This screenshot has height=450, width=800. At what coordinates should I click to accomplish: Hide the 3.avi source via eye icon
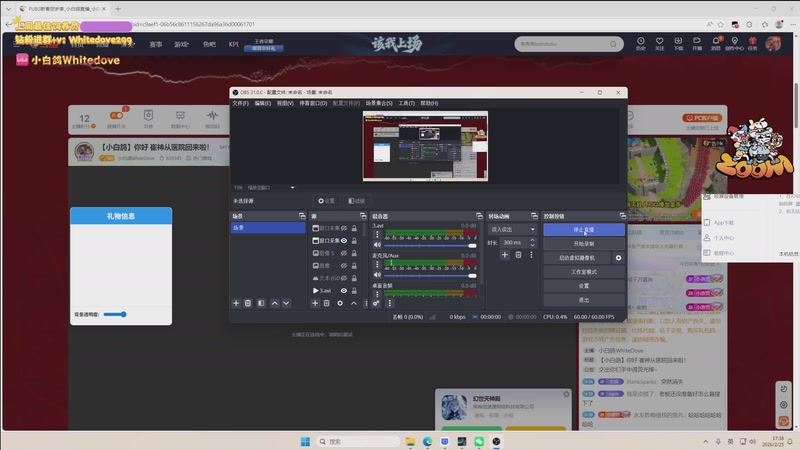[344, 290]
